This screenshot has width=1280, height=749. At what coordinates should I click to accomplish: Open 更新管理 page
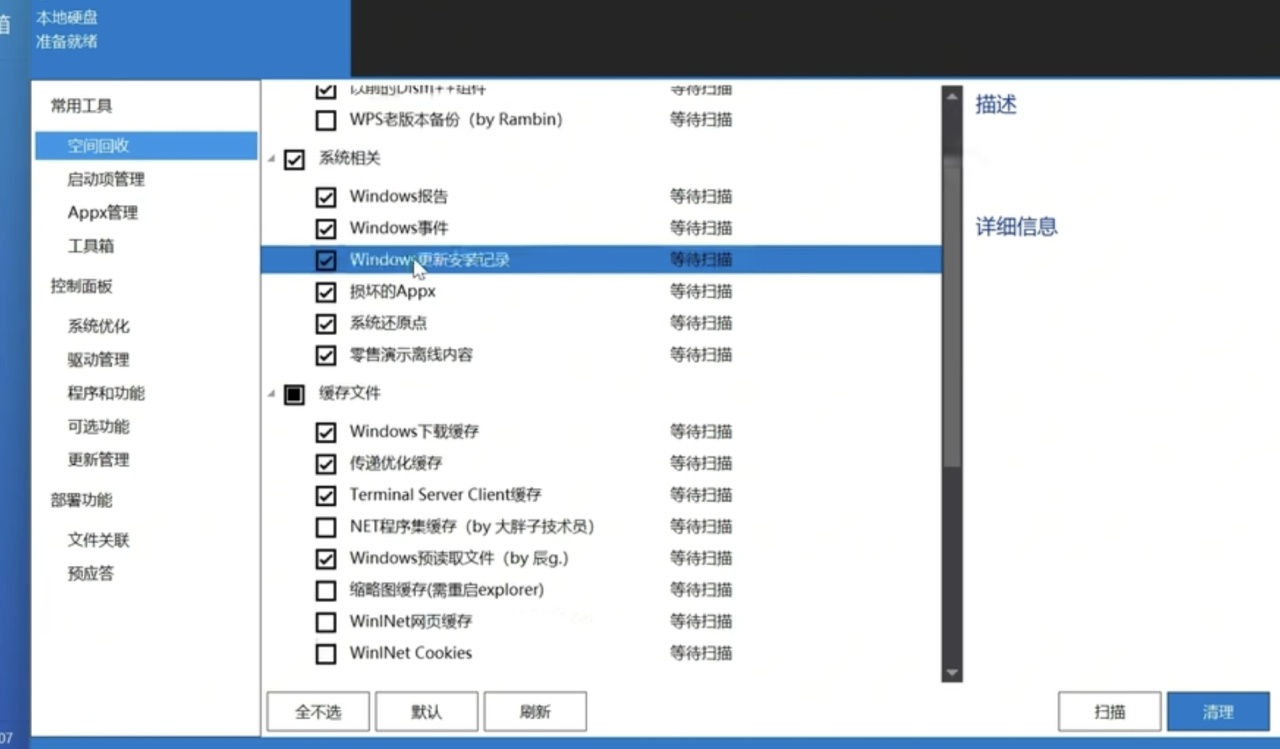point(98,460)
